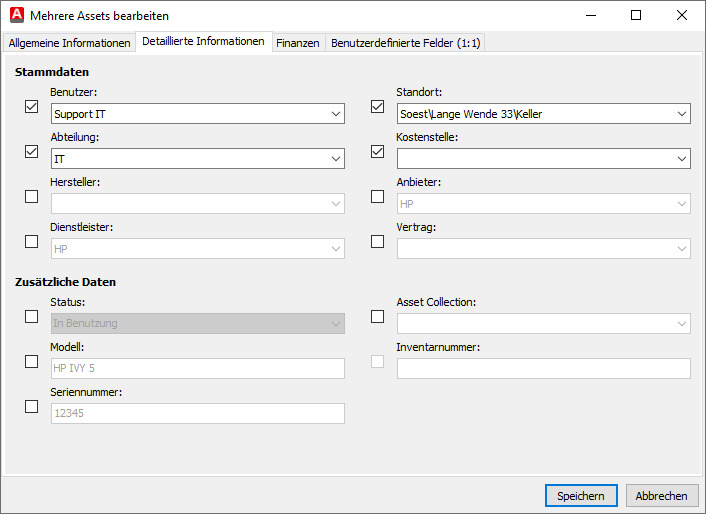Tick the Asset Collection checkbox
The image size is (706, 514).
(377, 317)
